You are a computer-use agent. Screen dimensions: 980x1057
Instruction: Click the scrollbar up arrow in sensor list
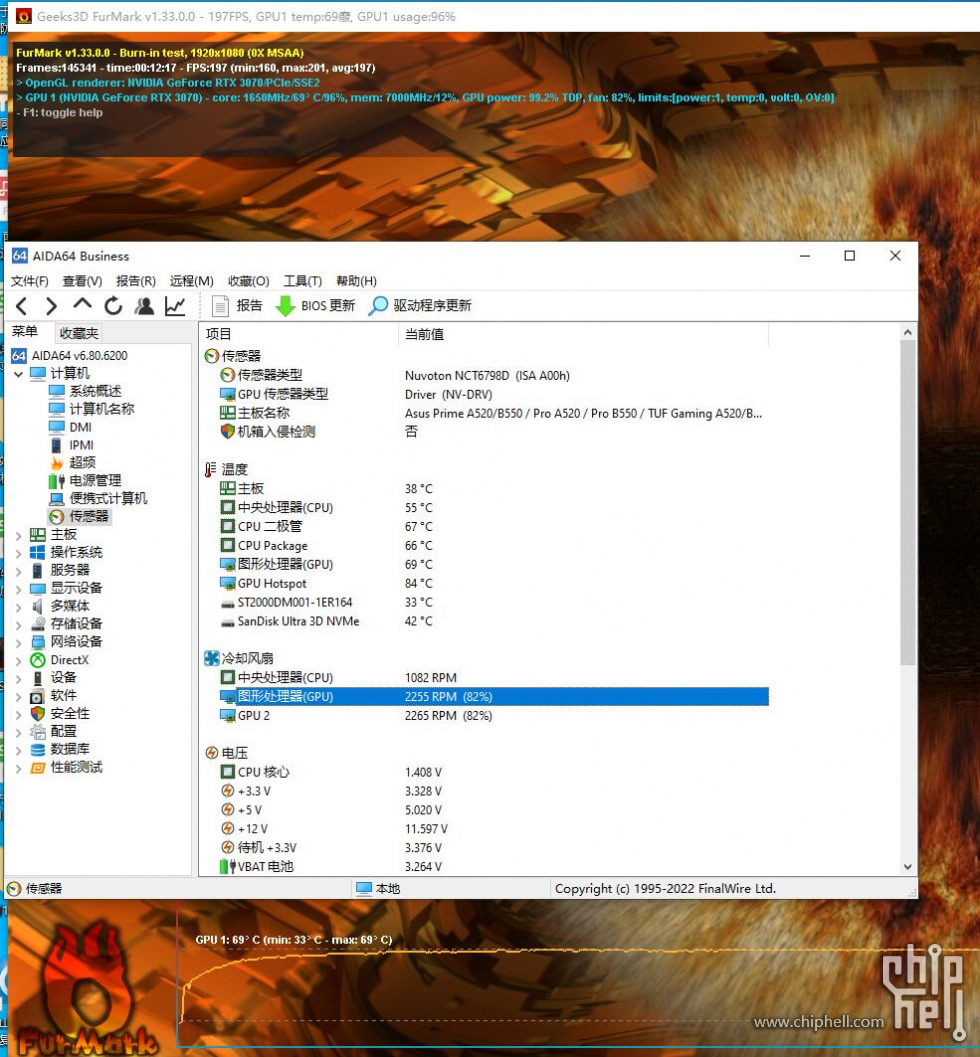907,332
